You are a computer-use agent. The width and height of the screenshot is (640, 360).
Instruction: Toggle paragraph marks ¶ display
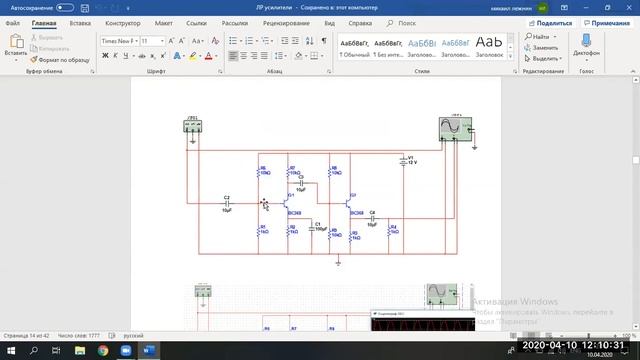coord(324,41)
